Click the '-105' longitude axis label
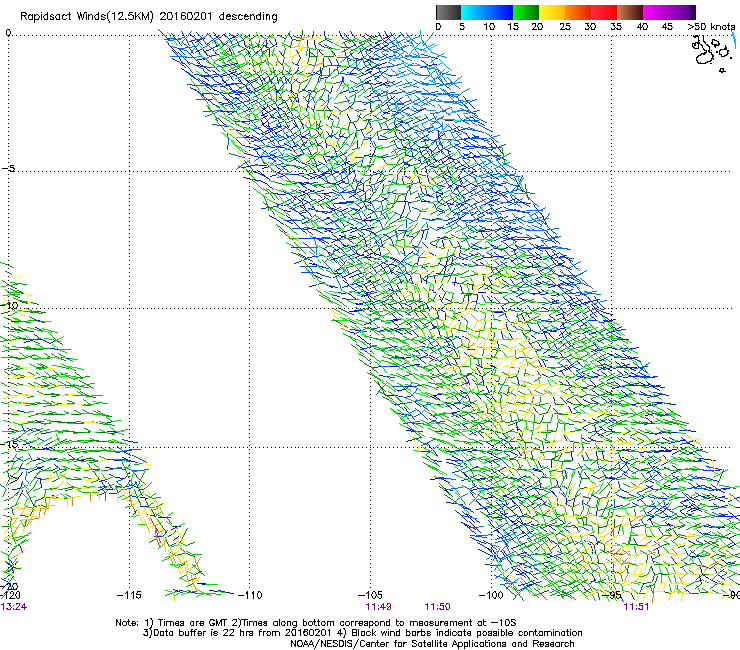Image resolution: width=740 pixels, height=650 pixels. 370,595
